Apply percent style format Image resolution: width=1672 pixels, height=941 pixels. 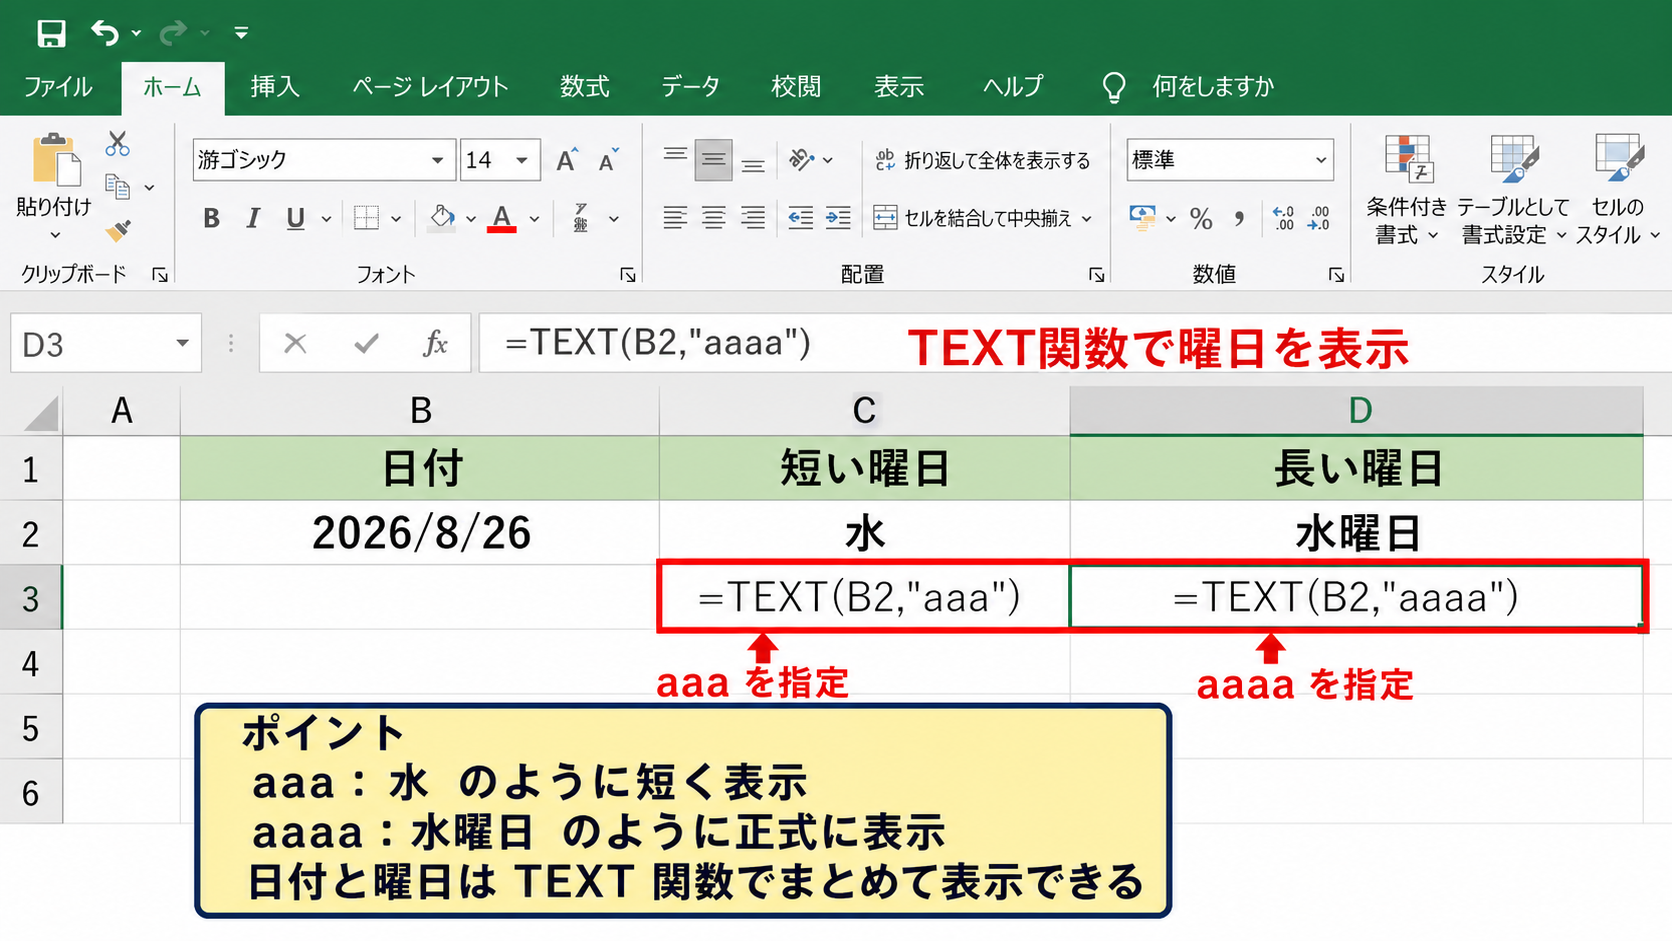(x=1201, y=218)
